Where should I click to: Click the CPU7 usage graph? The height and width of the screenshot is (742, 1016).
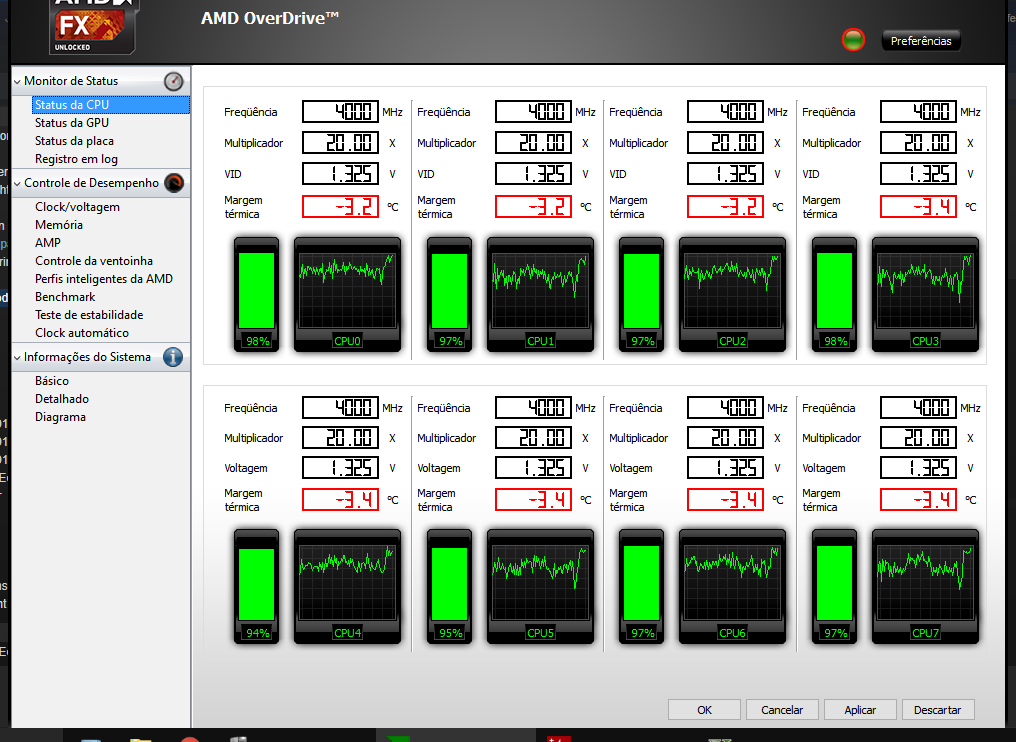coord(925,586)
